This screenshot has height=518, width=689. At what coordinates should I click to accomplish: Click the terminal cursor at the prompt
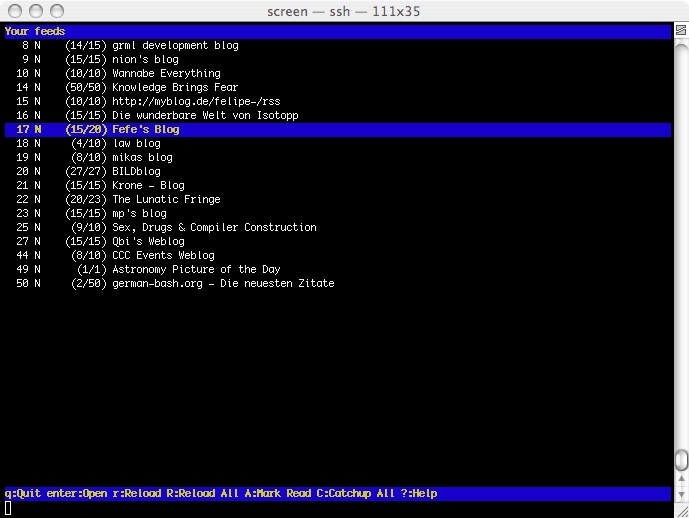click(x=8, y=508)
